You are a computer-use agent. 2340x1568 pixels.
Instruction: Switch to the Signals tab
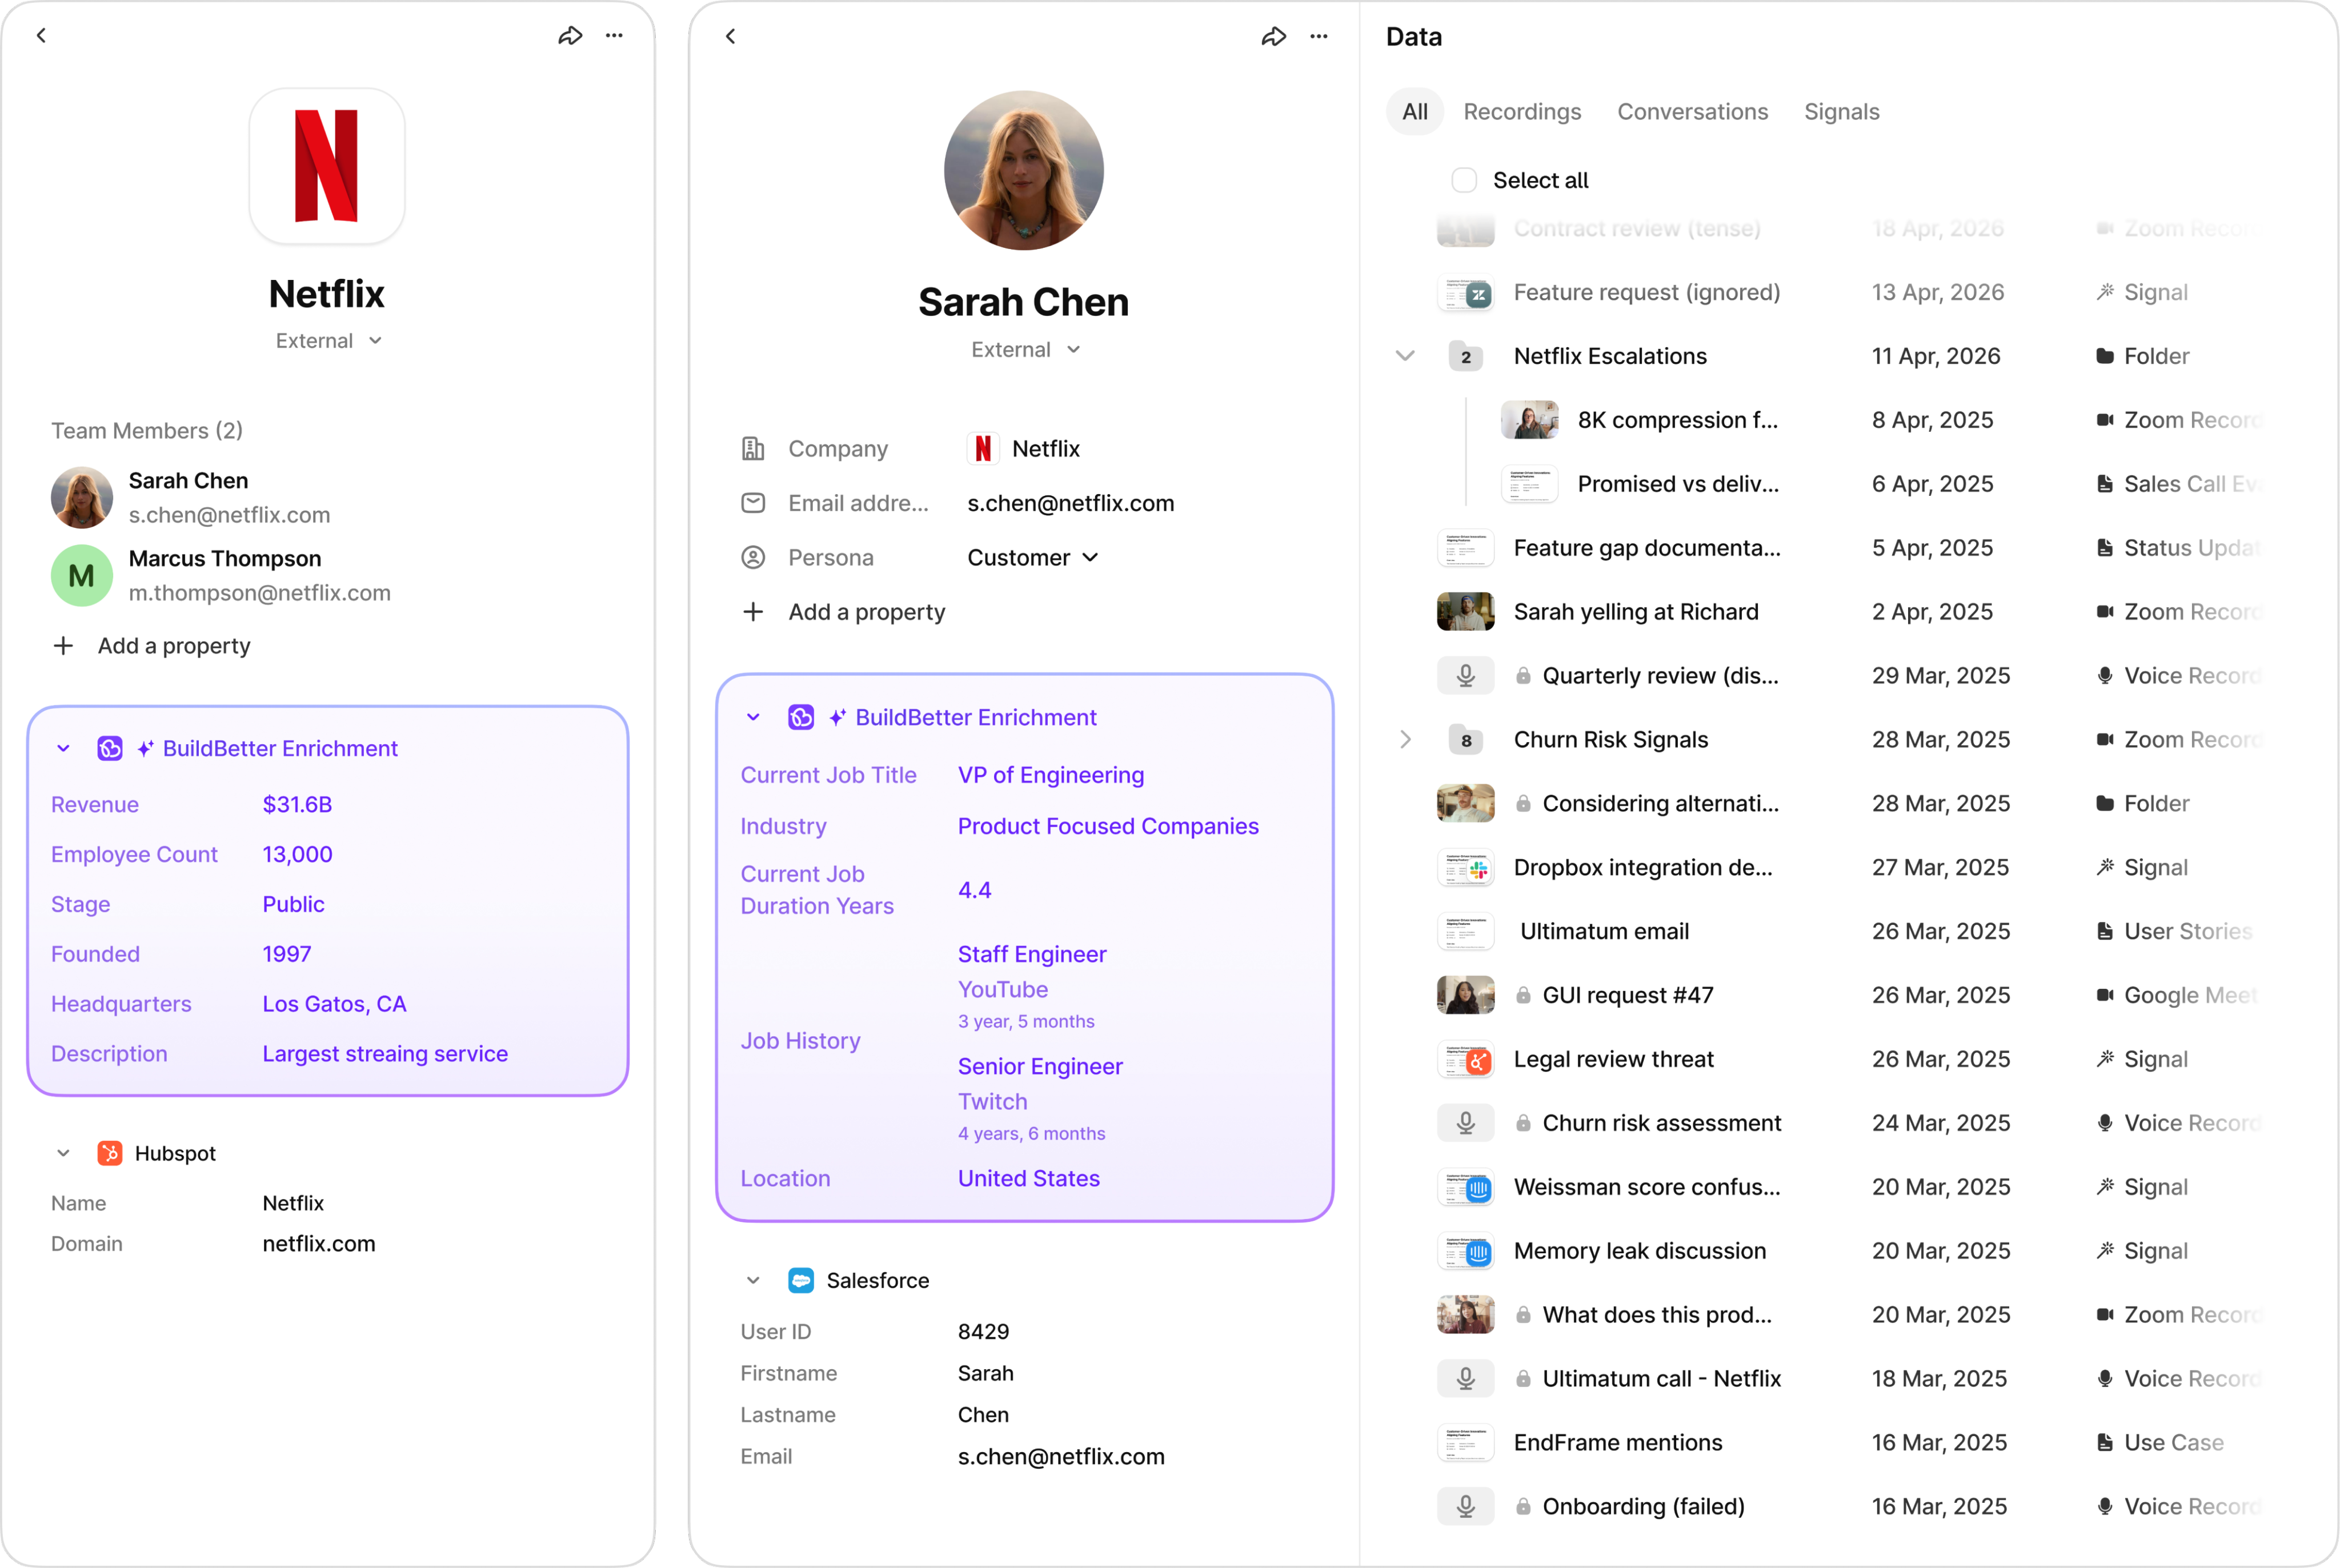click(x=1841, y=112)
